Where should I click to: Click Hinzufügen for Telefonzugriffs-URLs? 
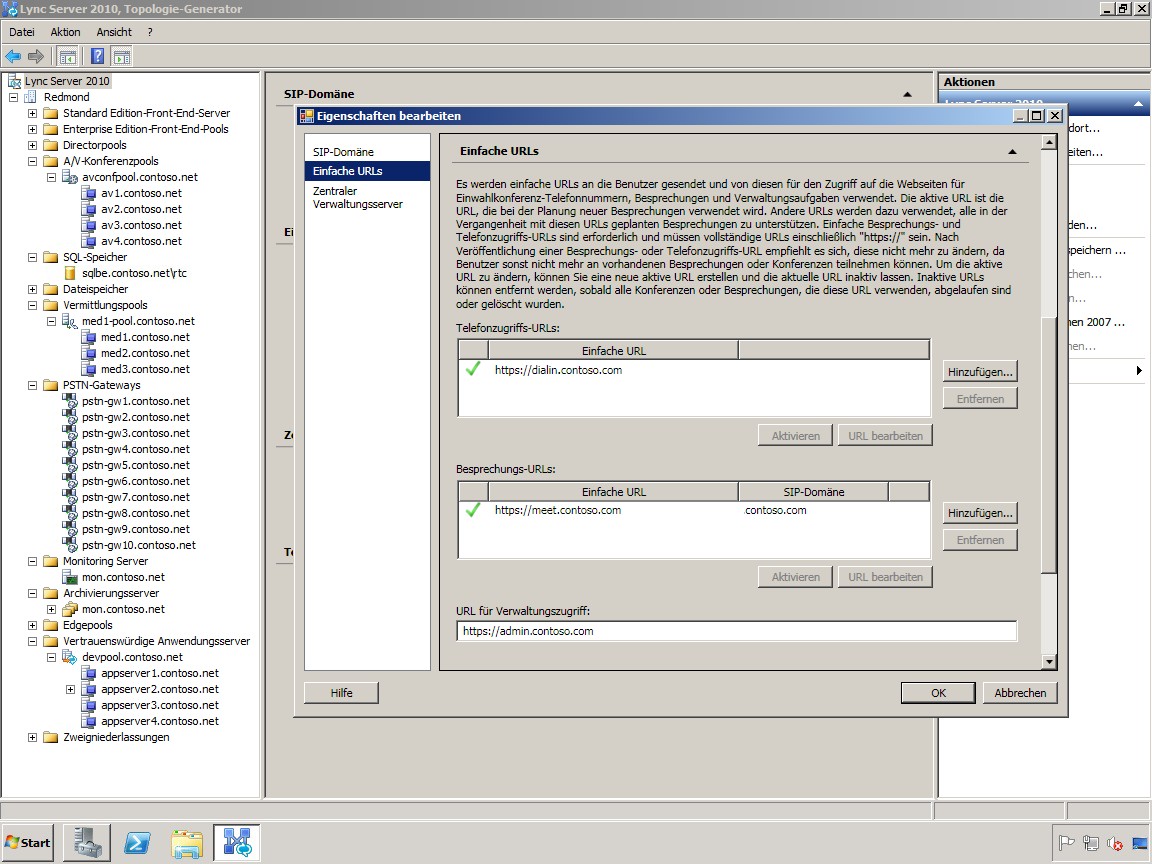(980, 372)
